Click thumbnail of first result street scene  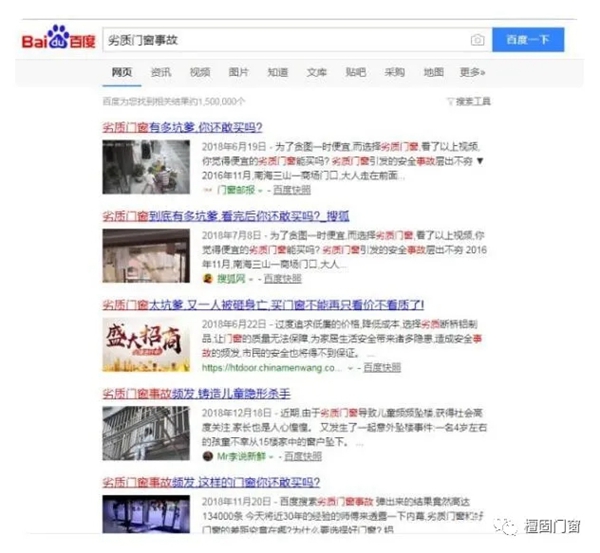(146, 167)
